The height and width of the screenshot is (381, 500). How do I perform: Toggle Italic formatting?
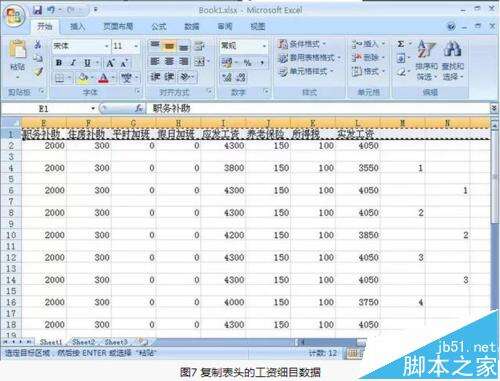73,63
